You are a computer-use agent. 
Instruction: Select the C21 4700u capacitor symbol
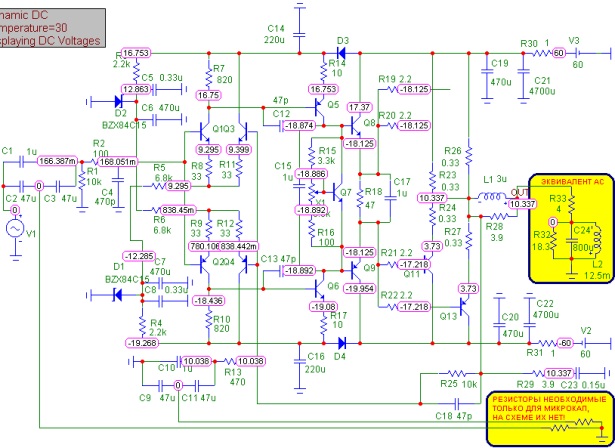[x=522, y=73]
